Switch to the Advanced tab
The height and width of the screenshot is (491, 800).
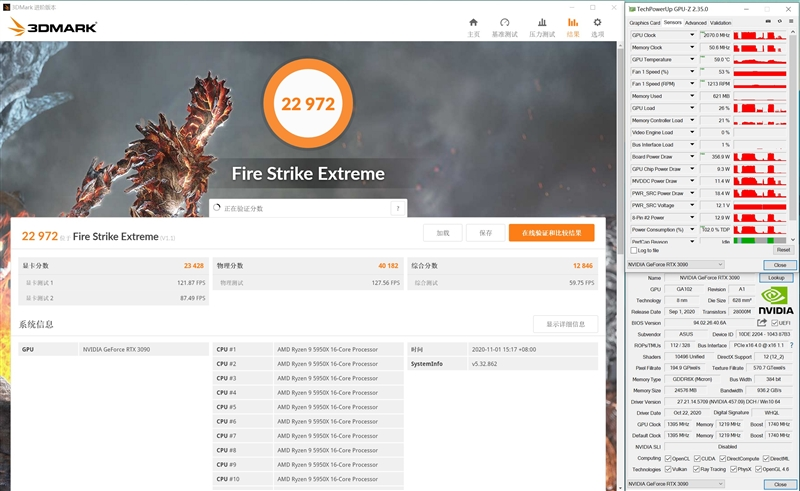(696, 23)
